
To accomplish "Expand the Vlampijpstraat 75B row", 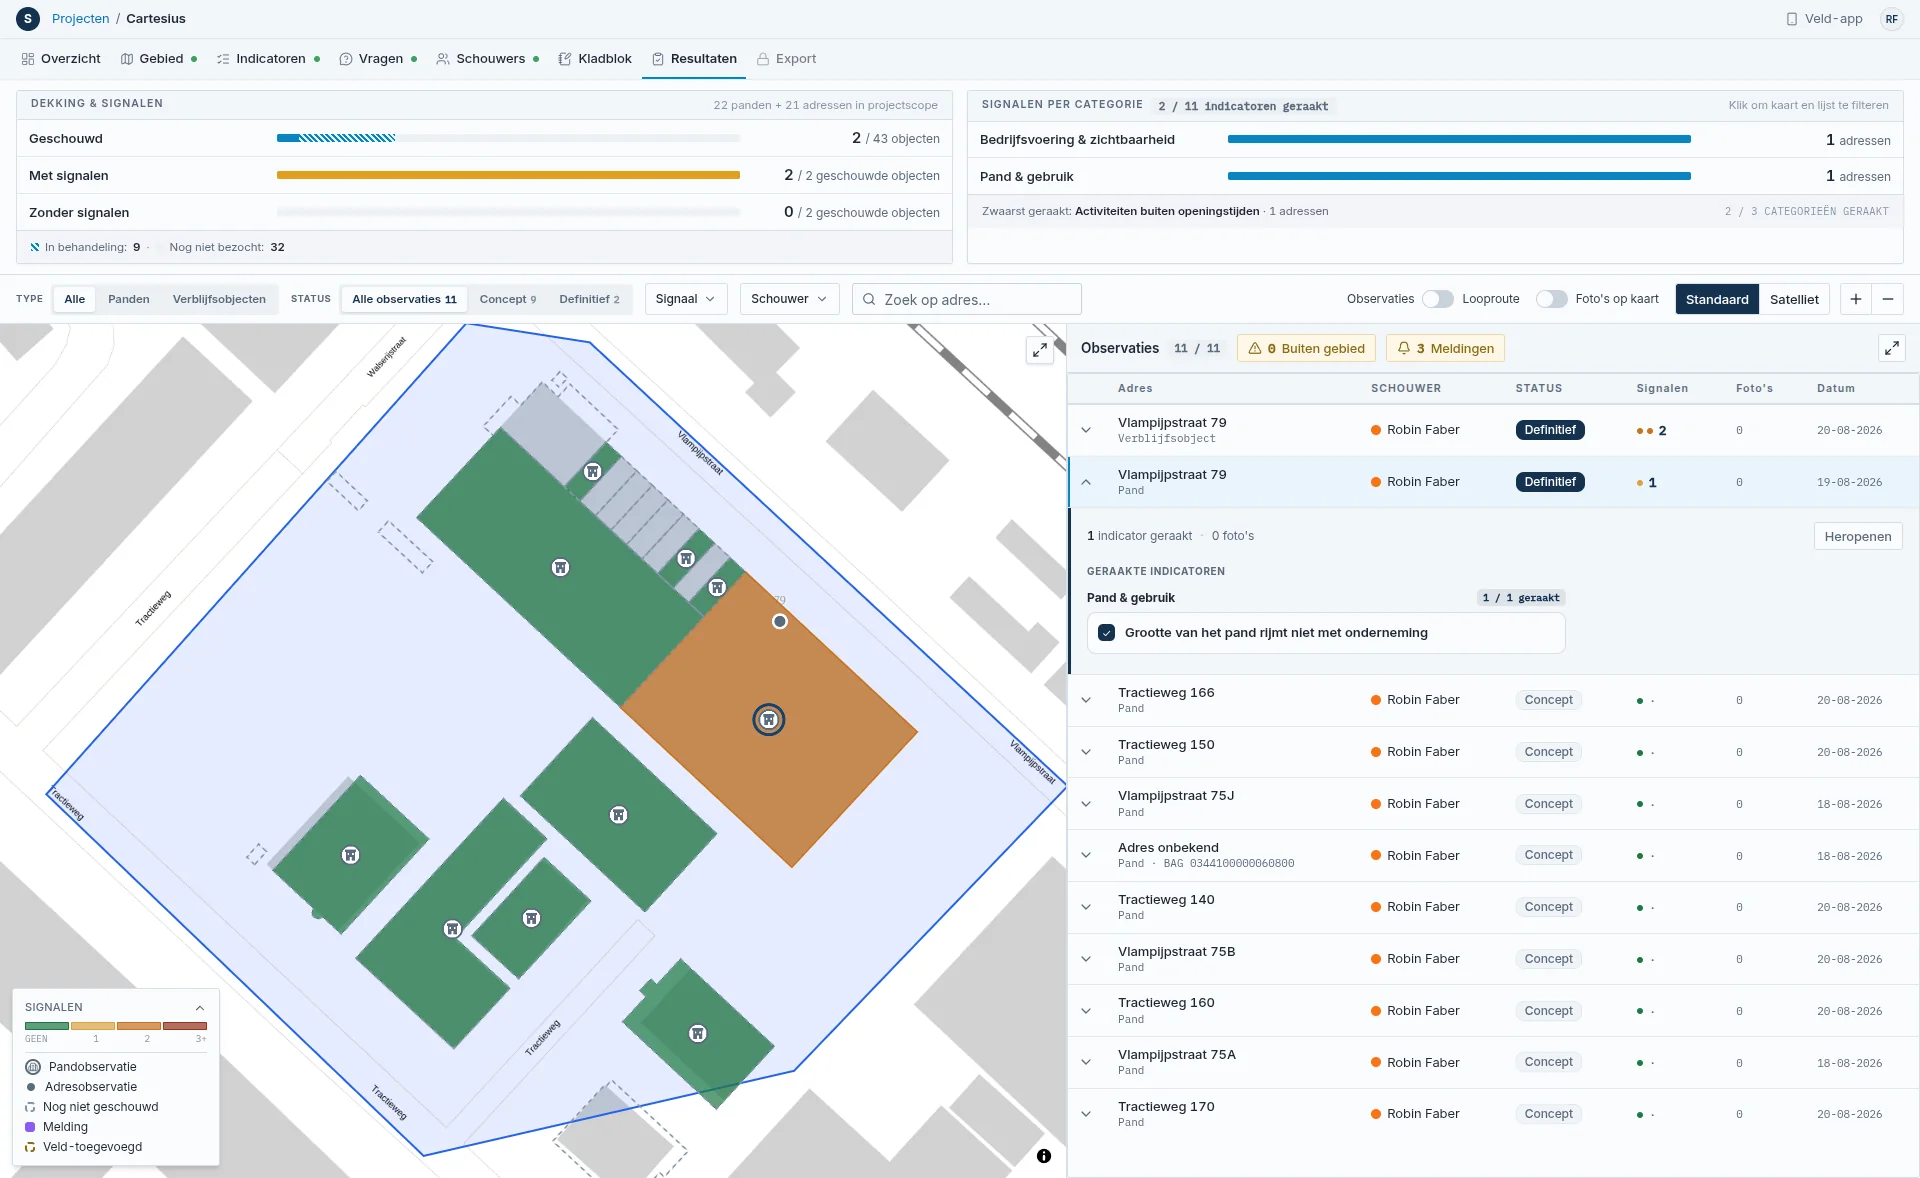I will [1086, 959].
